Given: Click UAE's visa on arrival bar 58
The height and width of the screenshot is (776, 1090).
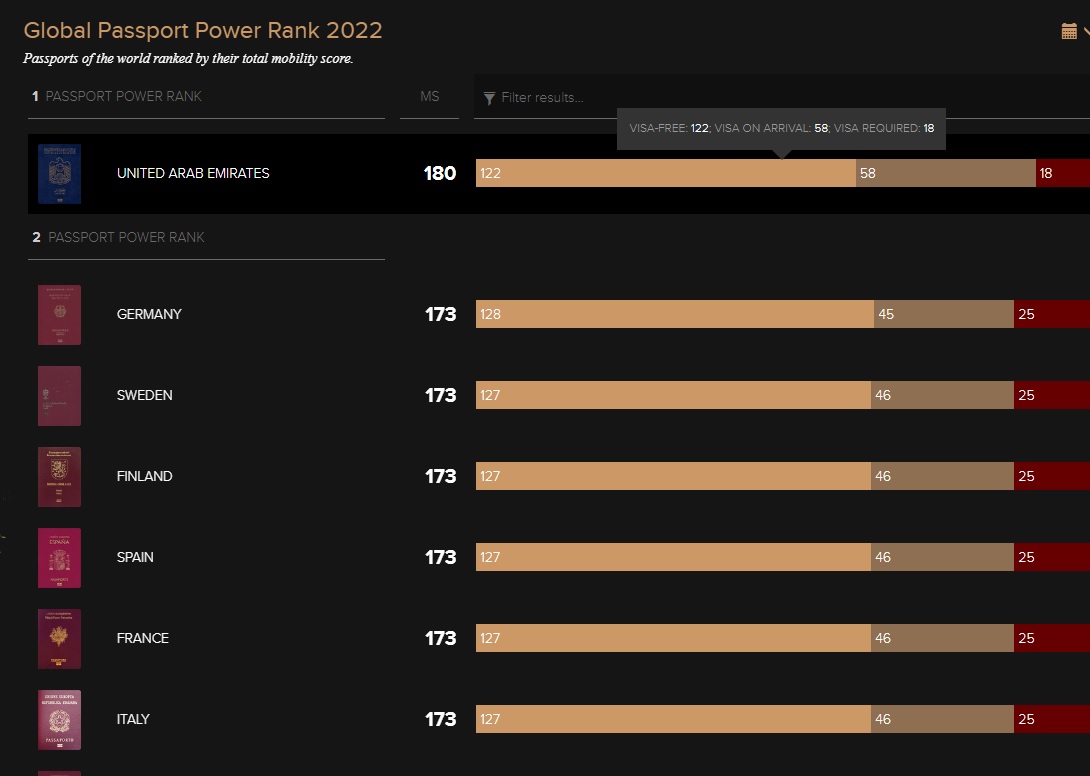Looking at the screenshot, I should click(x=945, y=173).
